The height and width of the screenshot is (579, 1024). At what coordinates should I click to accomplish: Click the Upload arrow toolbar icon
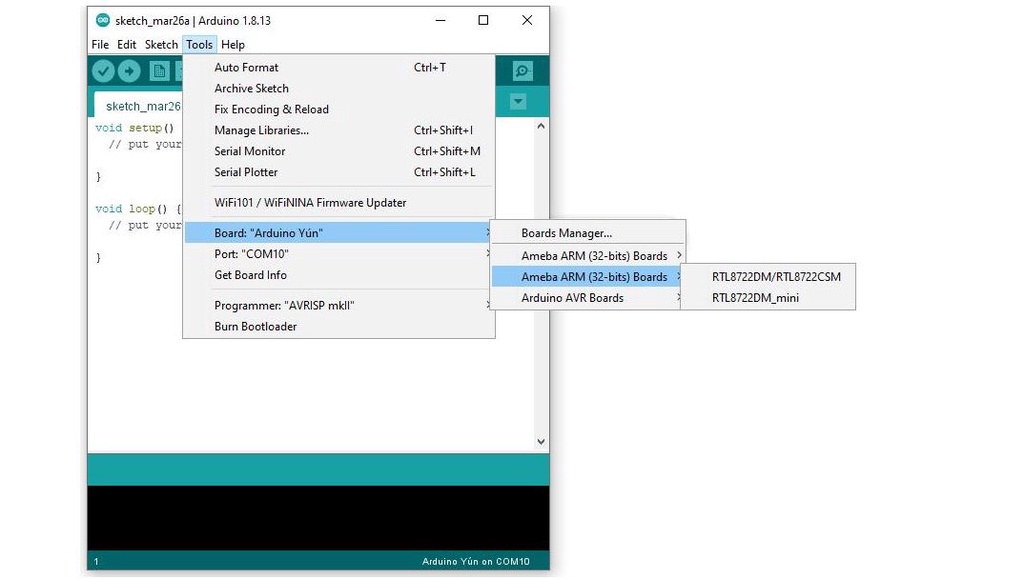(129, 71)
